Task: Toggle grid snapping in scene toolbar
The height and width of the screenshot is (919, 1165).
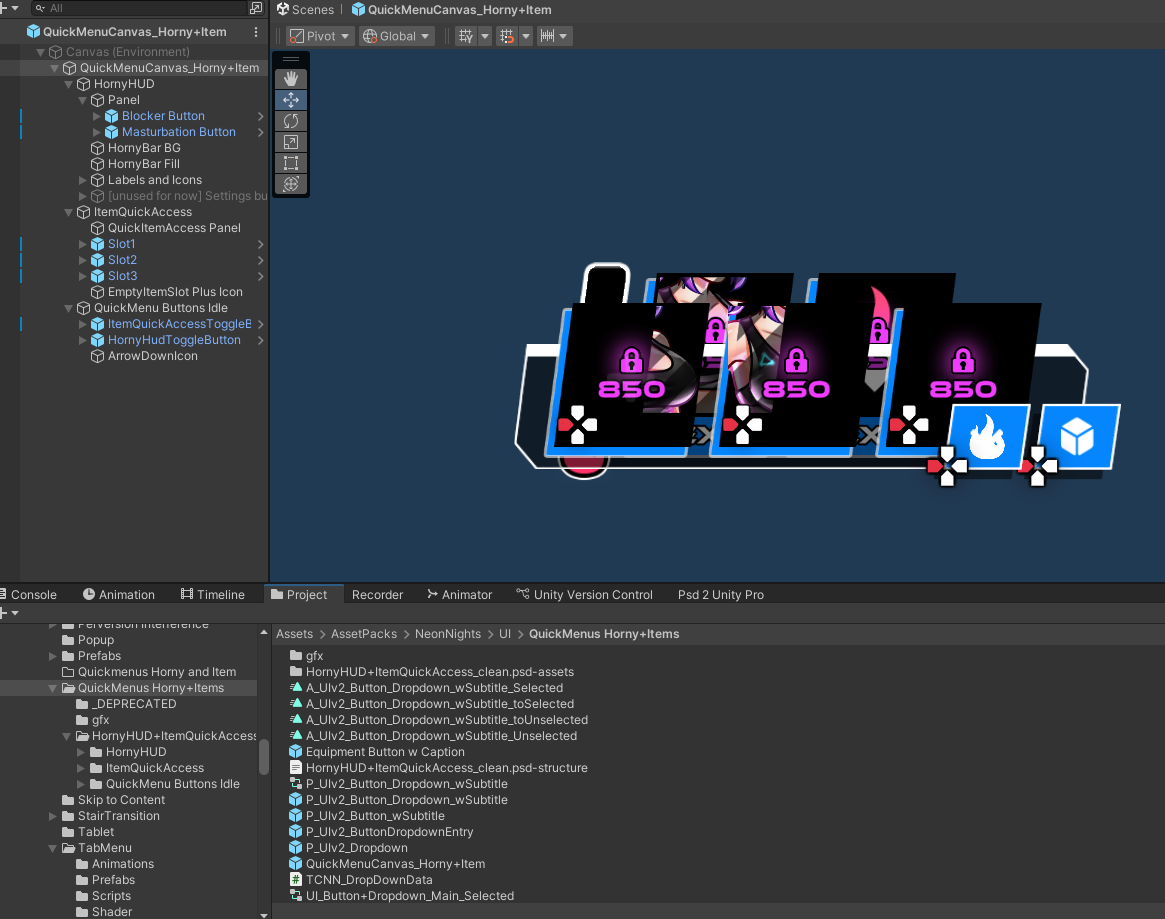Action: pyautogui.click(x=506, y=36)
